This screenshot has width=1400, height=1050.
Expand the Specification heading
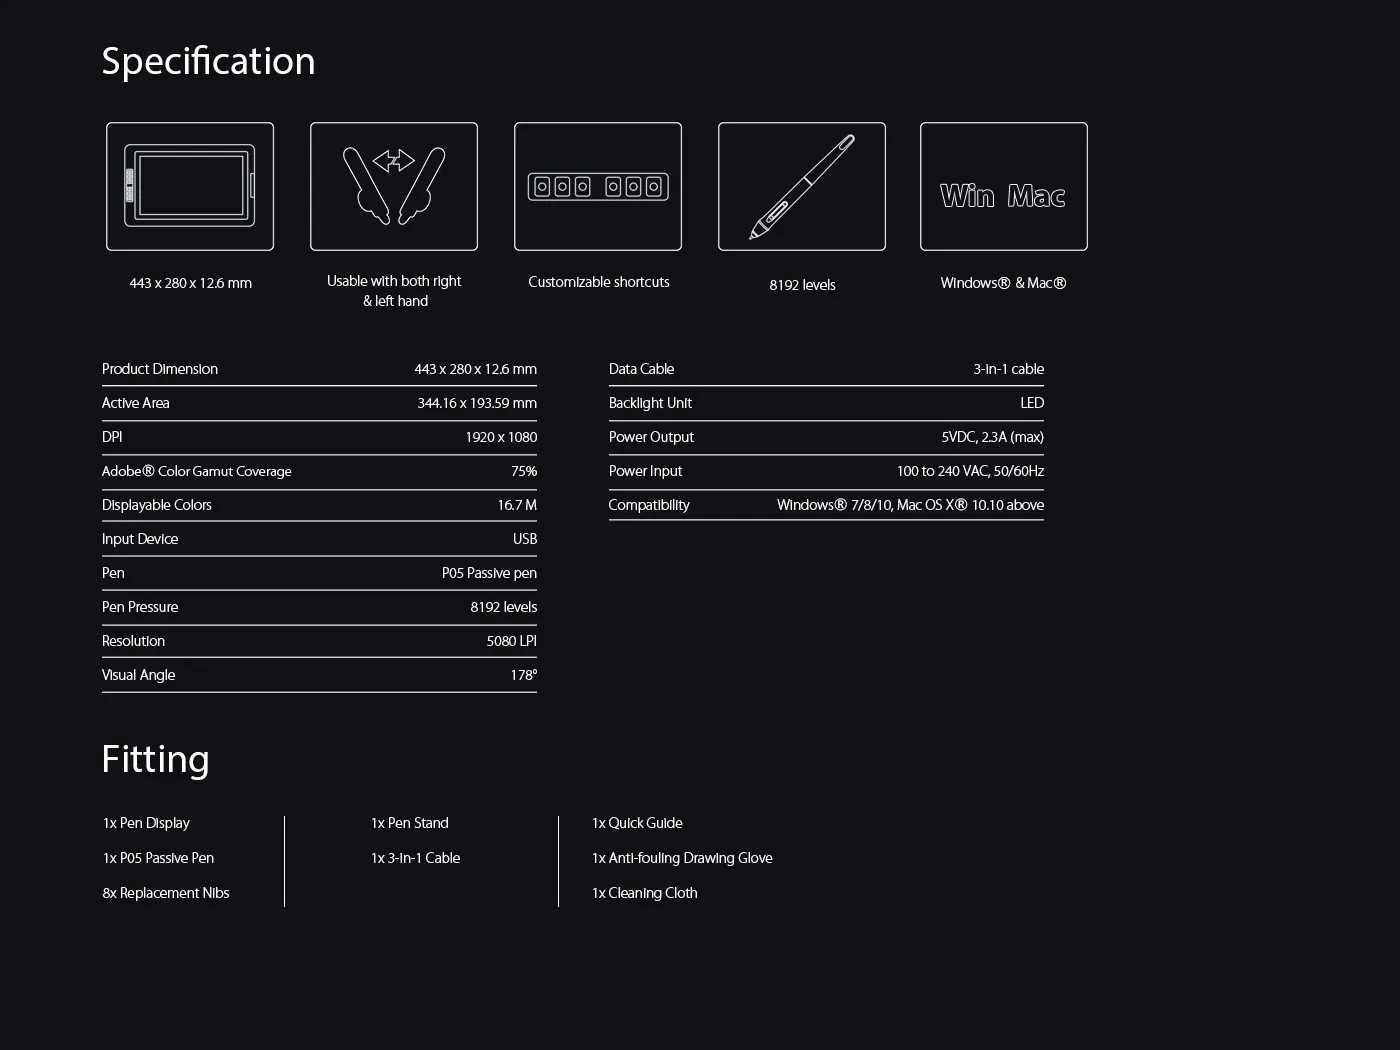coord(207,61)
